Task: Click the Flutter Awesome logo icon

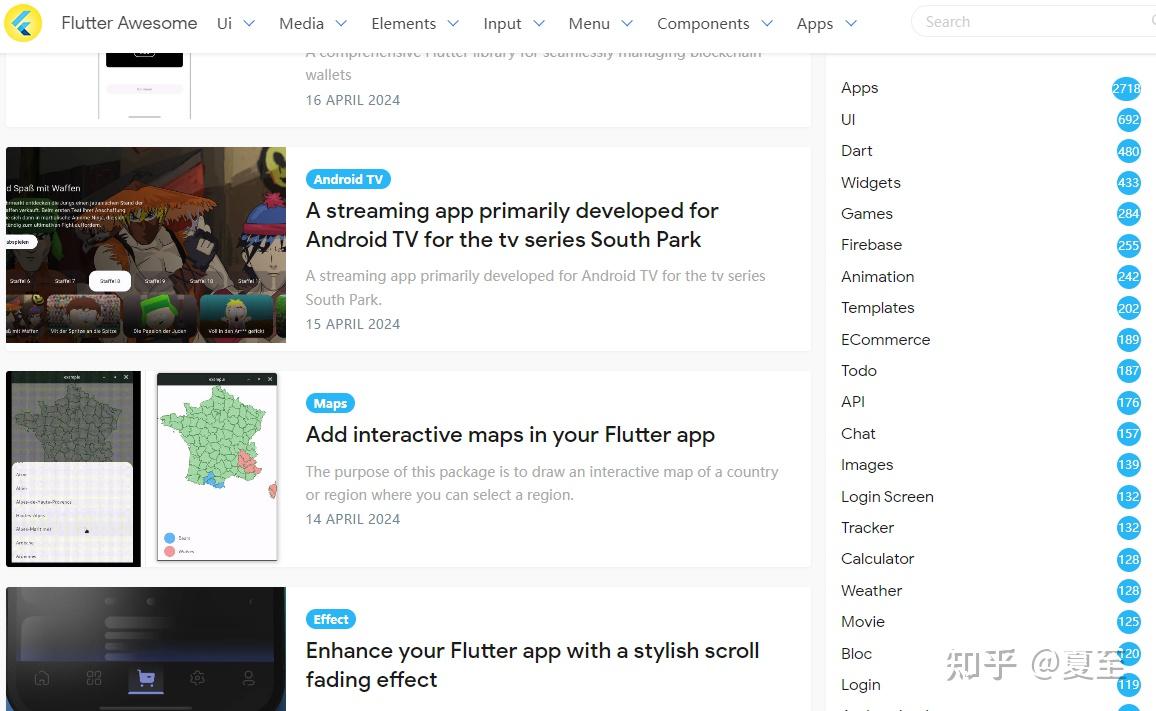Action: [x=23, y=22]
